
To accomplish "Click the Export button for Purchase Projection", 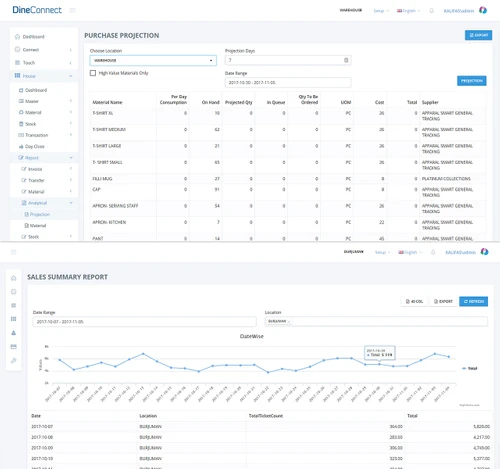I will tap(478, 35).
